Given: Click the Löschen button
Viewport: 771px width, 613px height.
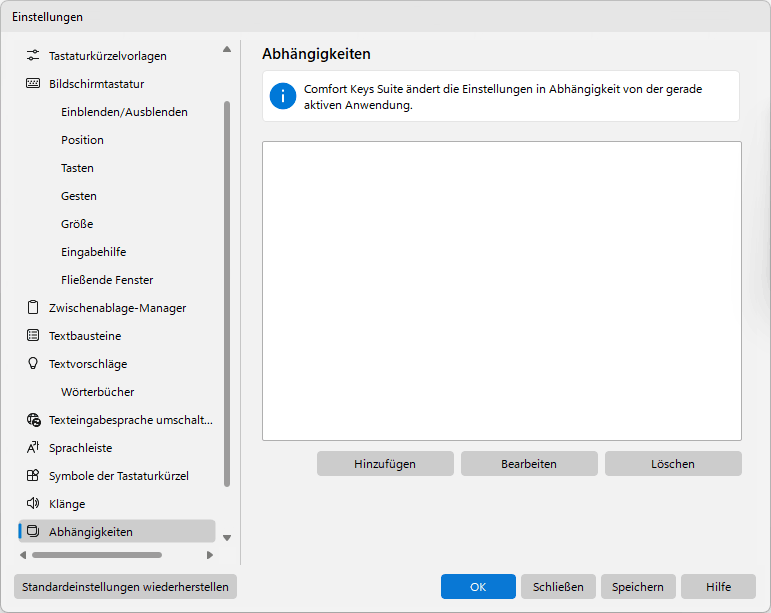Looking at the screenshot, I should (x=673, y=464).
